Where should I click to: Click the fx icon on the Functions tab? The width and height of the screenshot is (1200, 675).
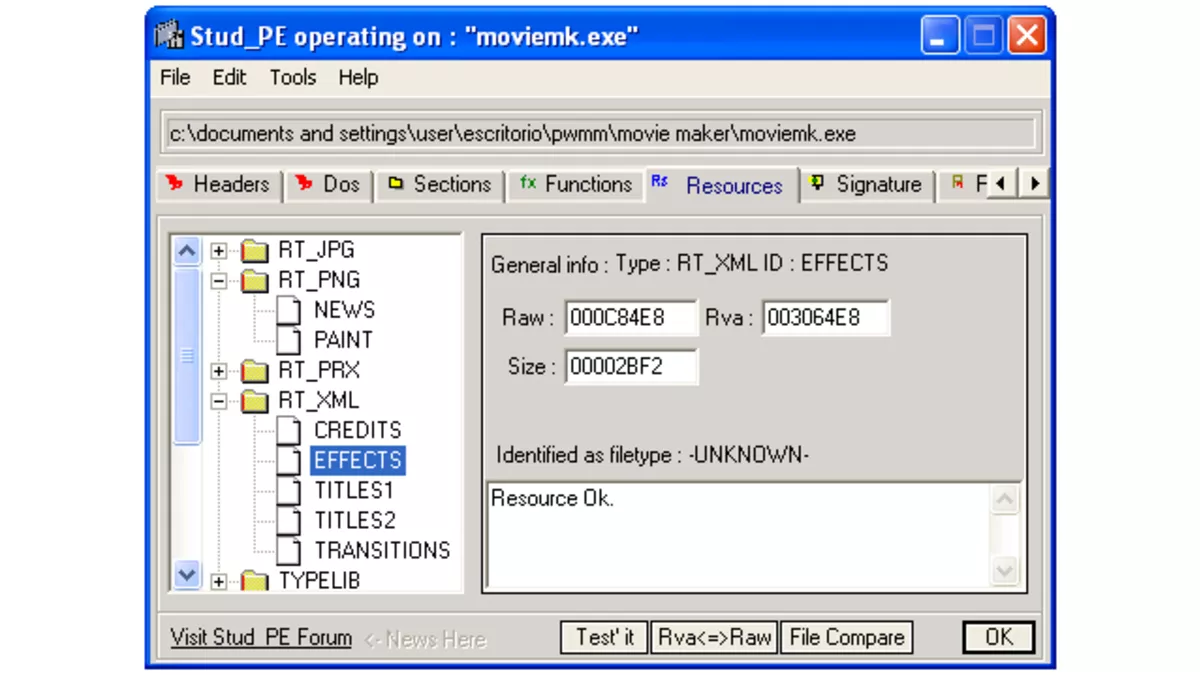pos(528,184)
